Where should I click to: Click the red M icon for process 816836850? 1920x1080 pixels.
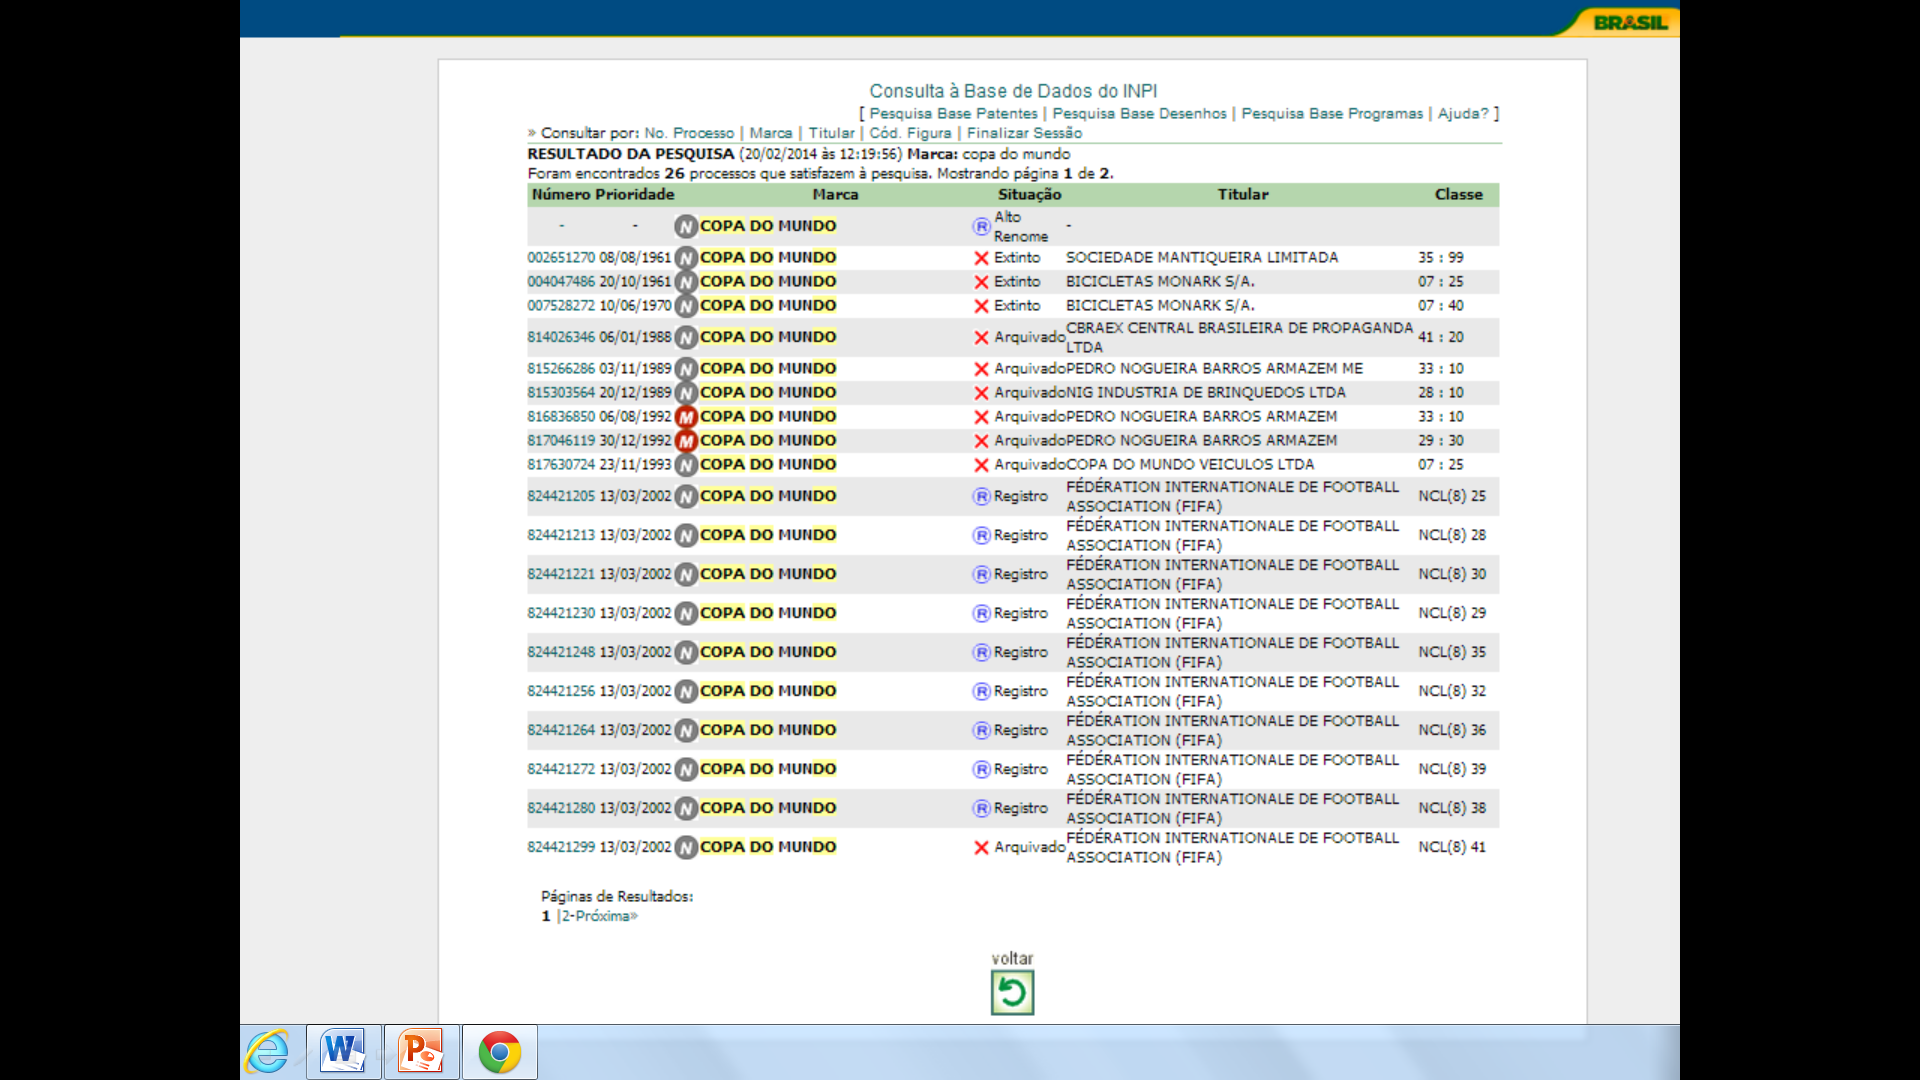click(x=686, y=417)
